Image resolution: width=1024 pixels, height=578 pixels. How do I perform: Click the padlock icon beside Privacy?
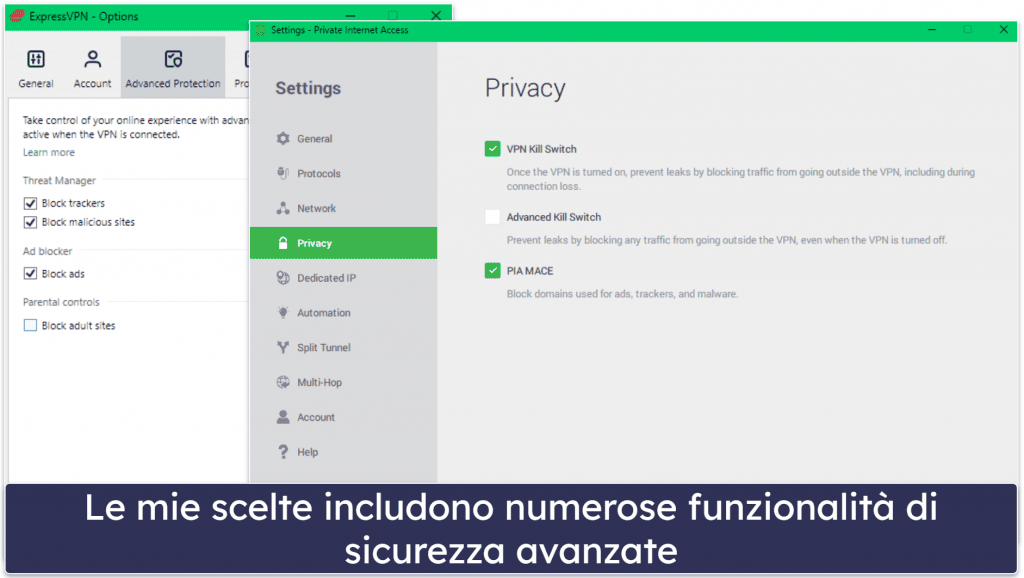coord(283,243)
